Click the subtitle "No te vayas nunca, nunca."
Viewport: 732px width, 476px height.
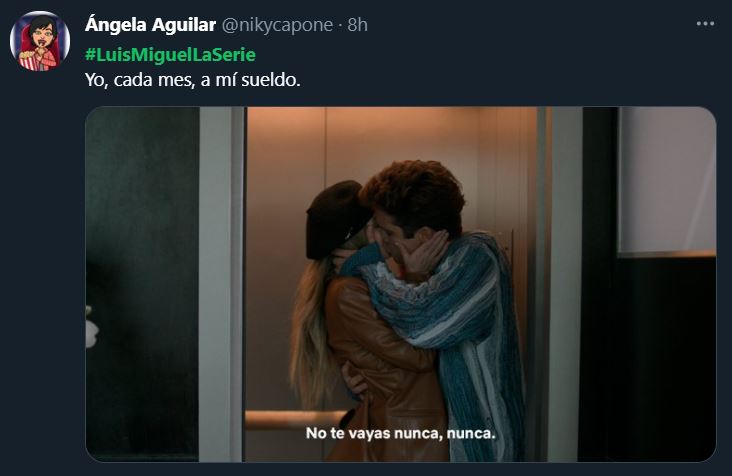coord(401,434)
